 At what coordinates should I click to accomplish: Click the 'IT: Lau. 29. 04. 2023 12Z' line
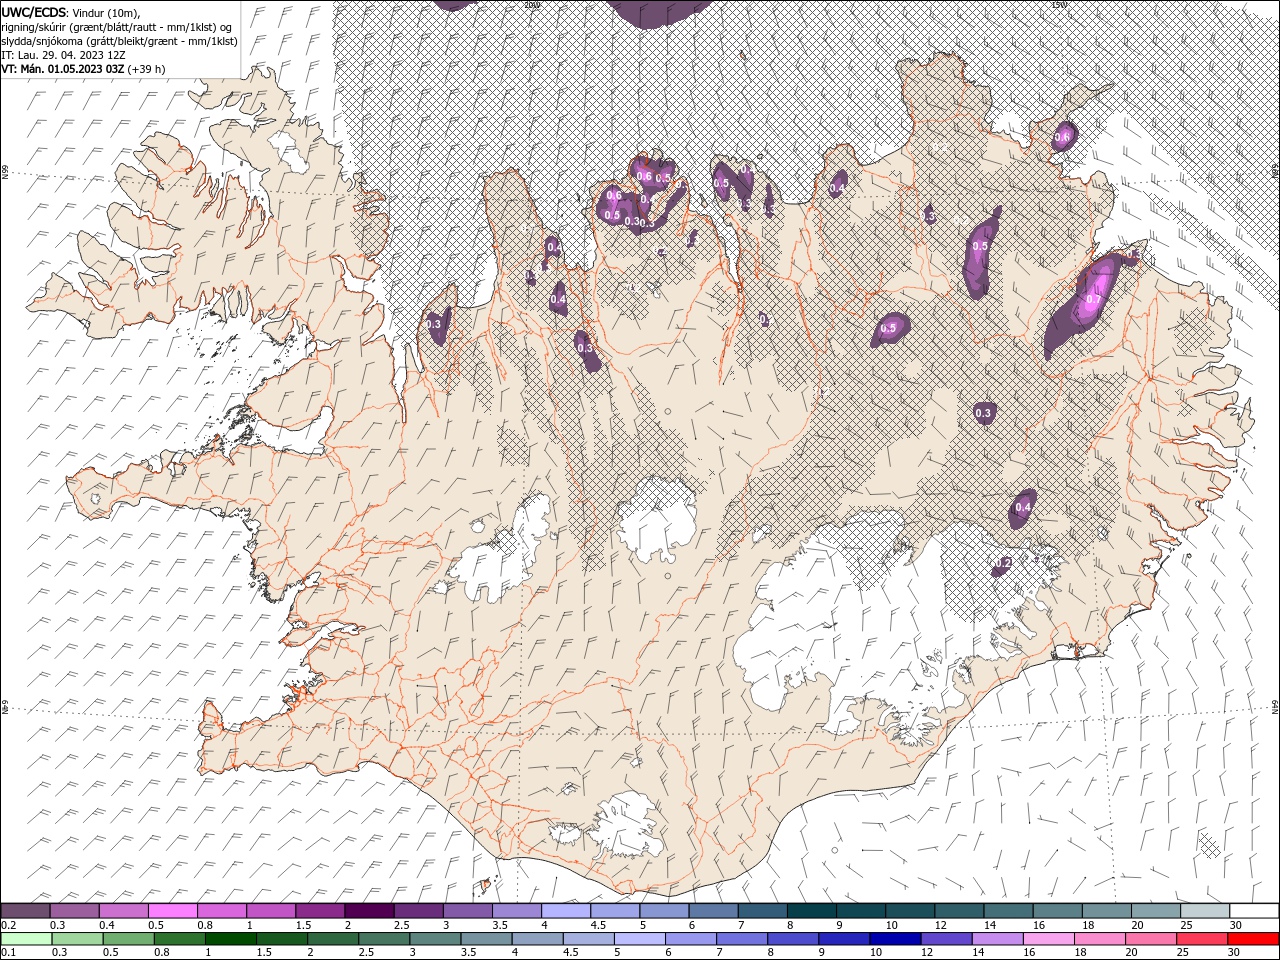(63, 55)
